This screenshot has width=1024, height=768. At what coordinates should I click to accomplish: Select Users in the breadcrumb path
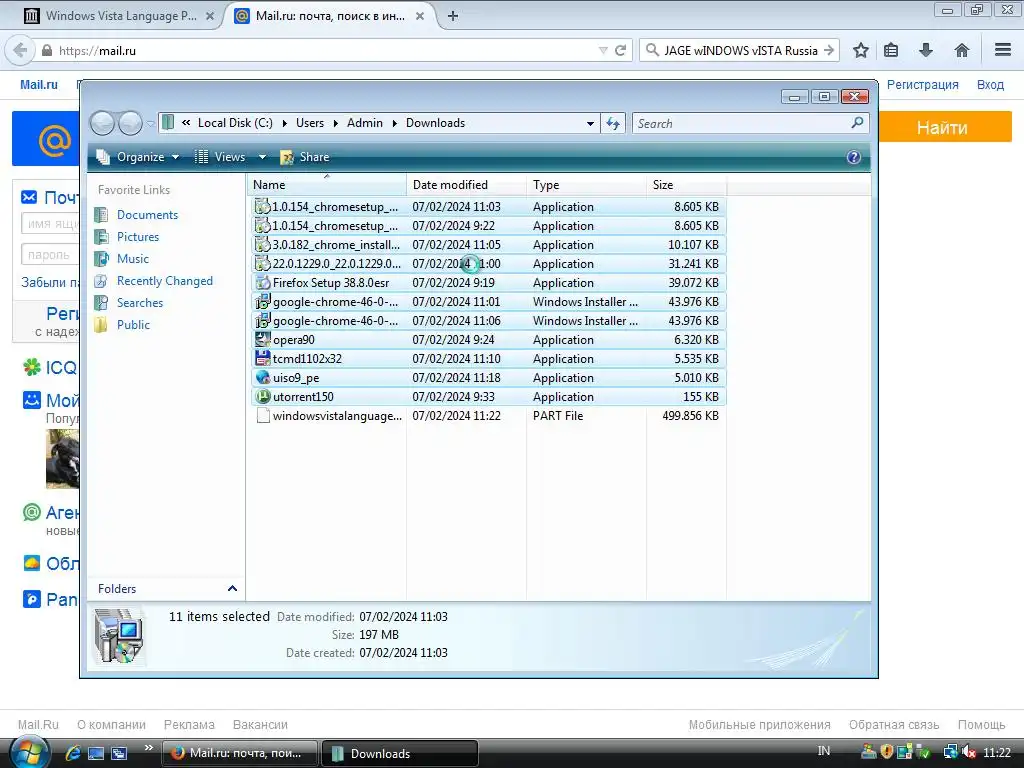(310, 123)
